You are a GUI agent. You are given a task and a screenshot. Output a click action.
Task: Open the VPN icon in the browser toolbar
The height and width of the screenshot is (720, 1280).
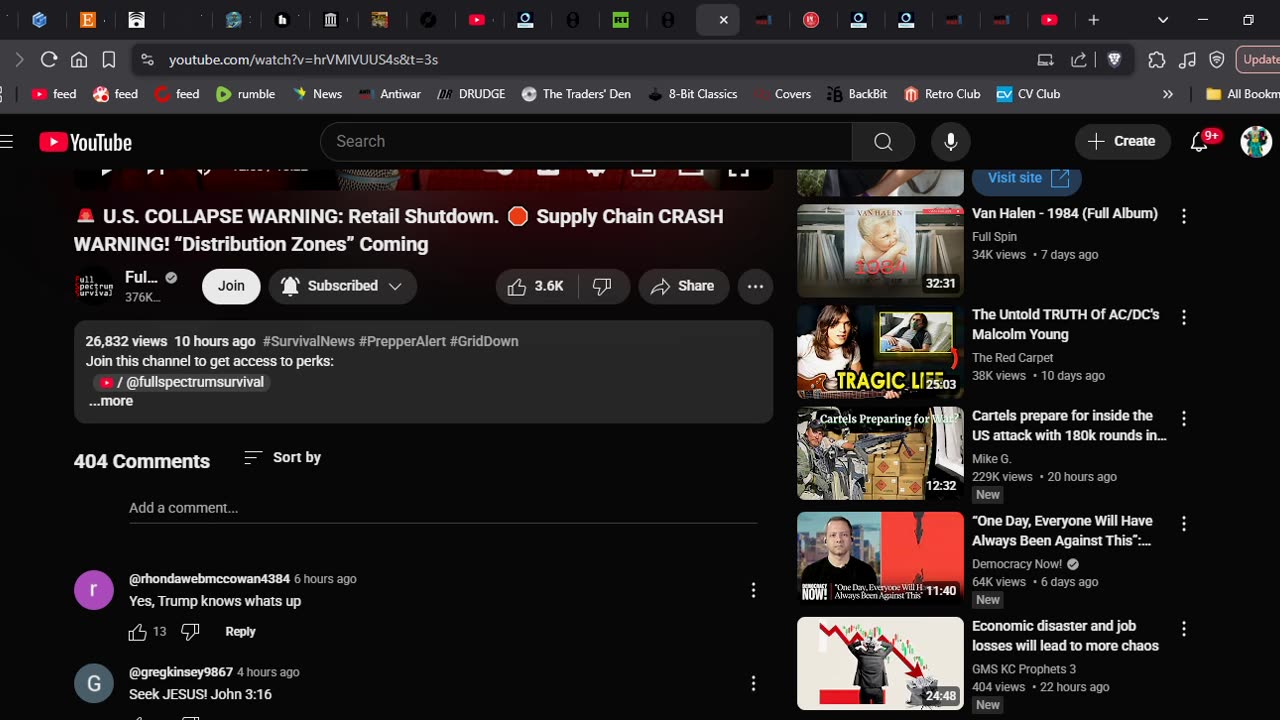coord(1217,60)
